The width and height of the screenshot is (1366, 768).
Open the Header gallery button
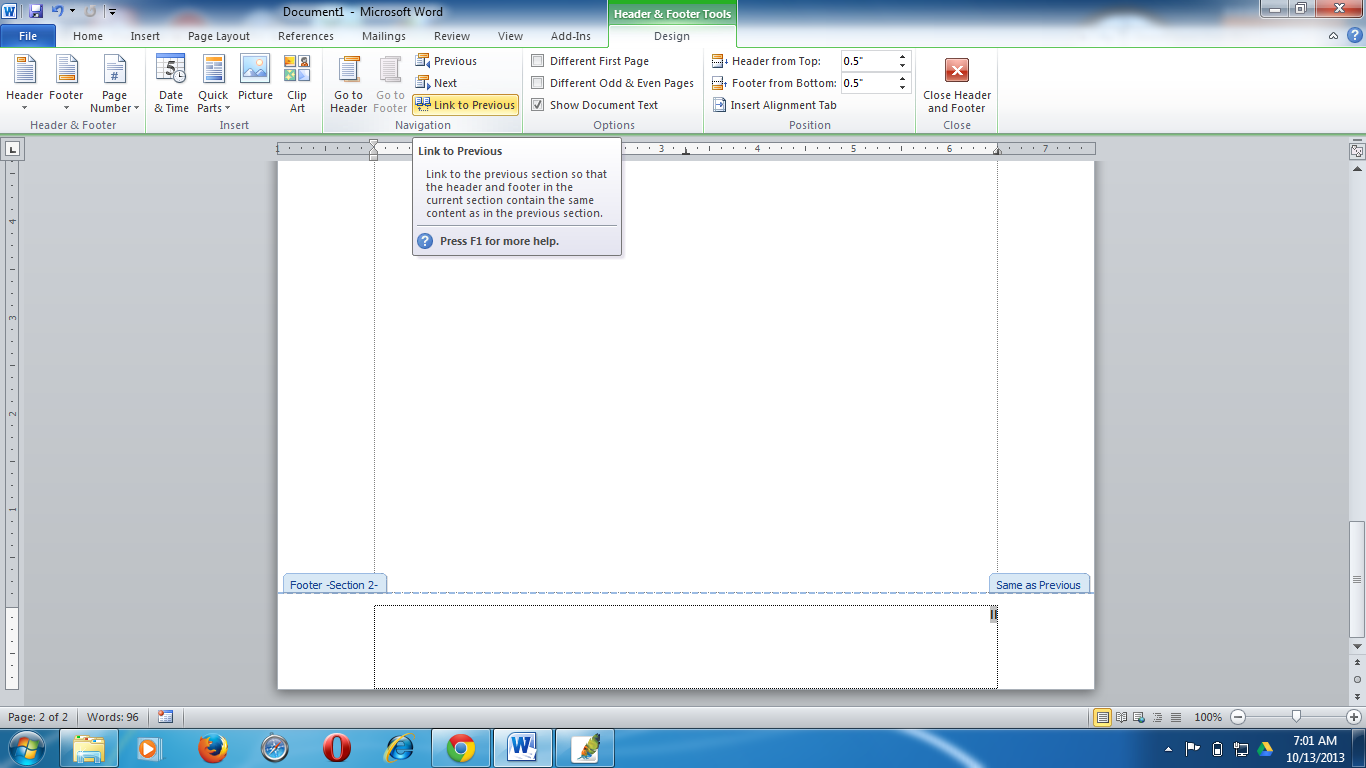(x=24, y=84)
